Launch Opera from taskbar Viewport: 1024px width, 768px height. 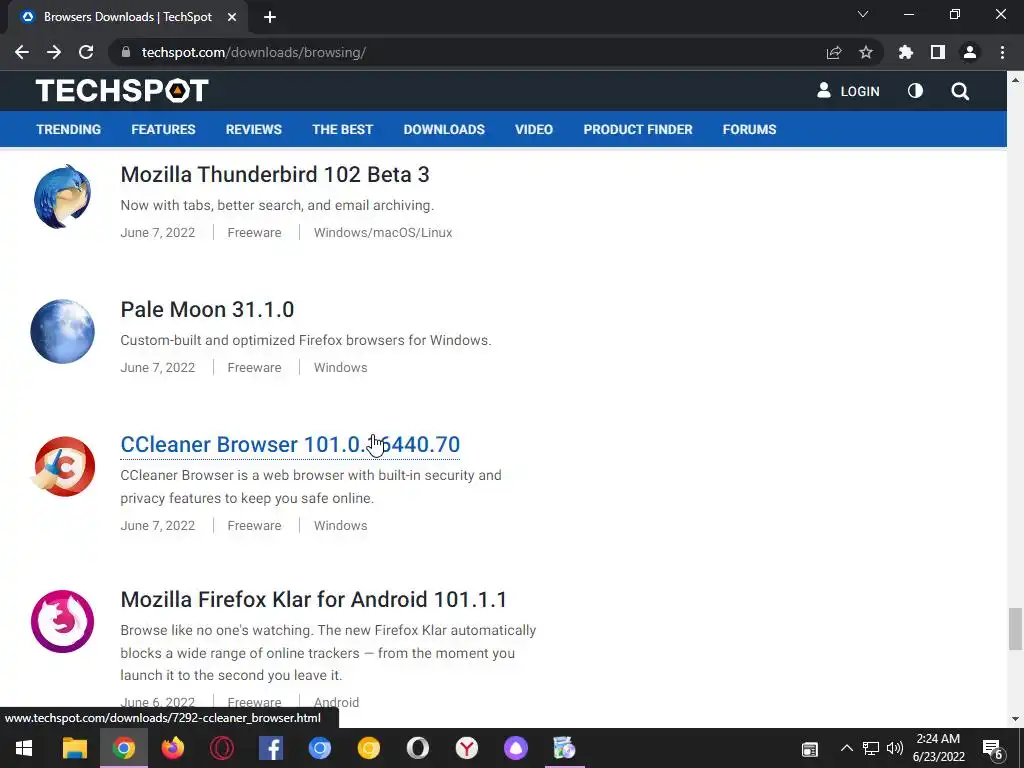pyautogui.click(x=222, y=748)
